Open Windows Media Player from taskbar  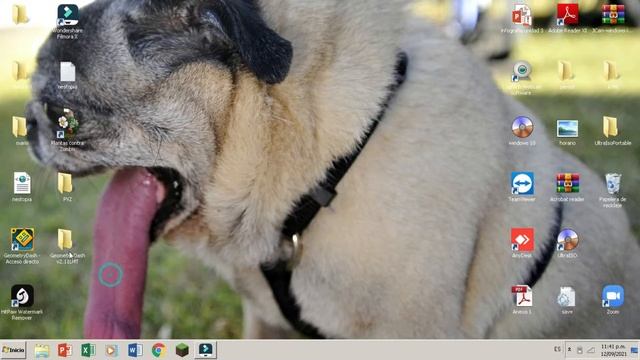(x=111, y=350)
